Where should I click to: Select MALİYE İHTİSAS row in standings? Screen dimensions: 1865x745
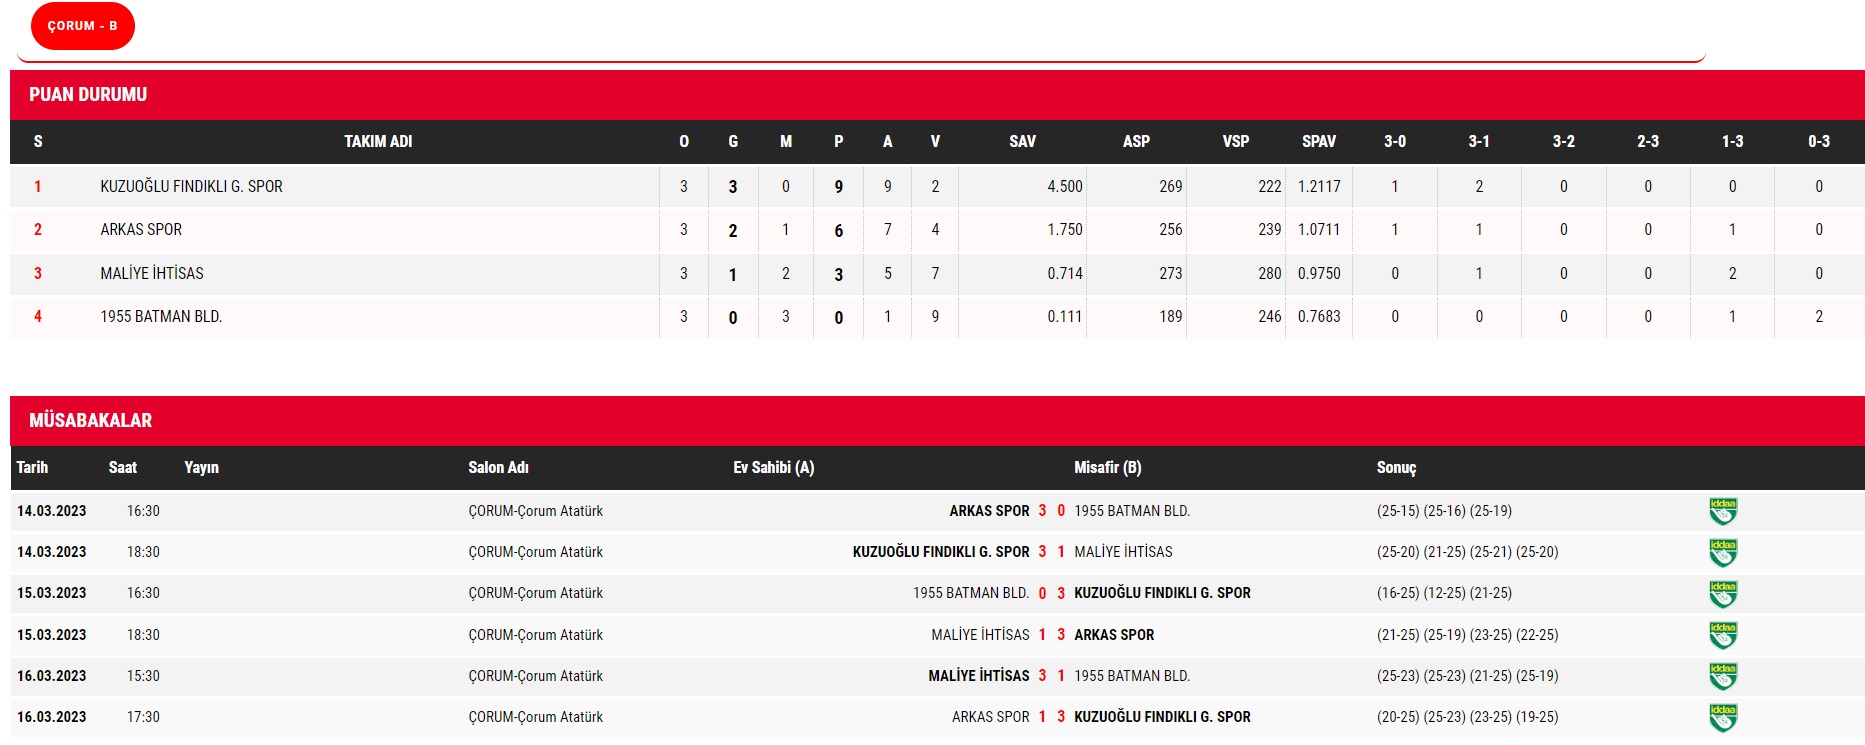point(152,274)
